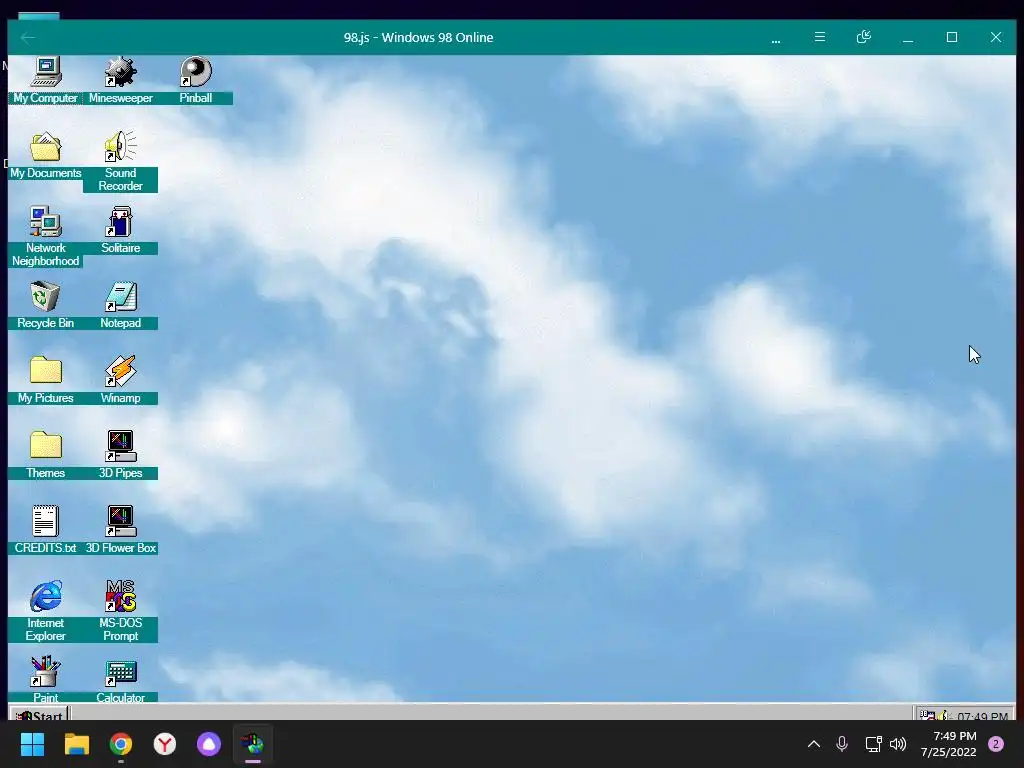Click the app extension icon in title bar
The width and height of the screenshot is (1024, 768).
coord(863,37)
